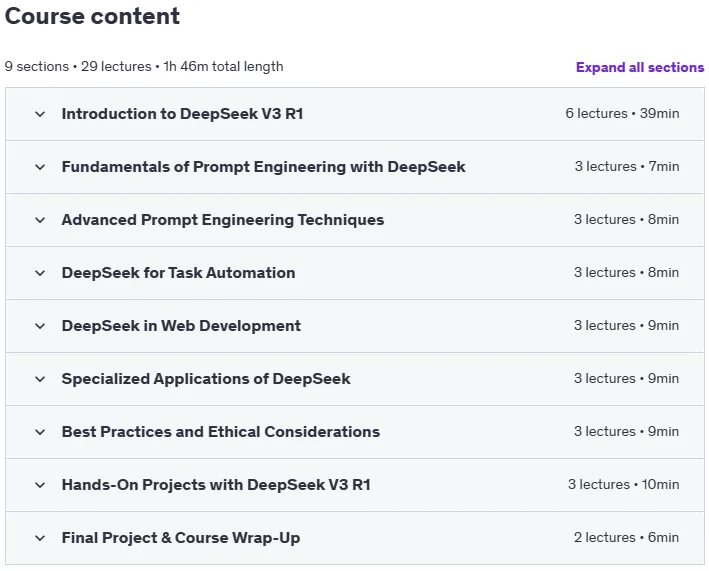
Task: Expand chevron beside DeepSeek for Task Automation
Action: (x=40, y=273)
